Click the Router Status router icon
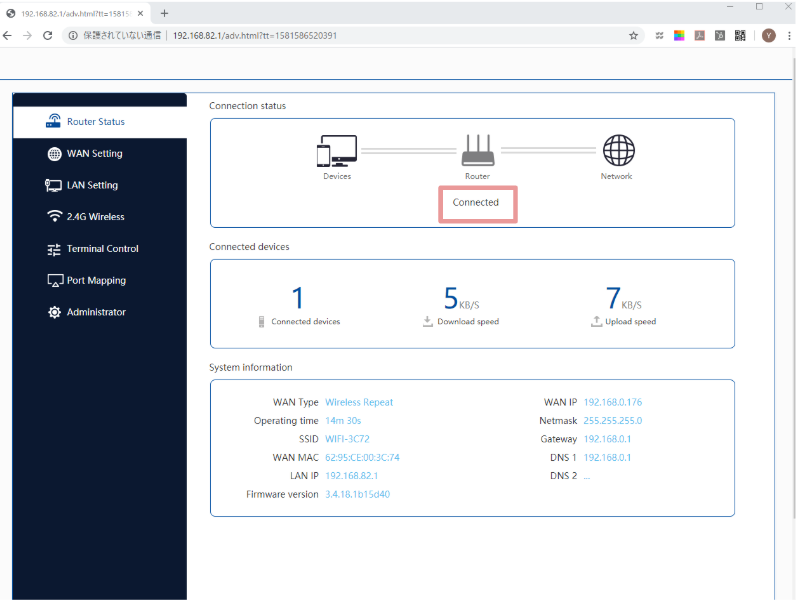 (x=53, y=121)
